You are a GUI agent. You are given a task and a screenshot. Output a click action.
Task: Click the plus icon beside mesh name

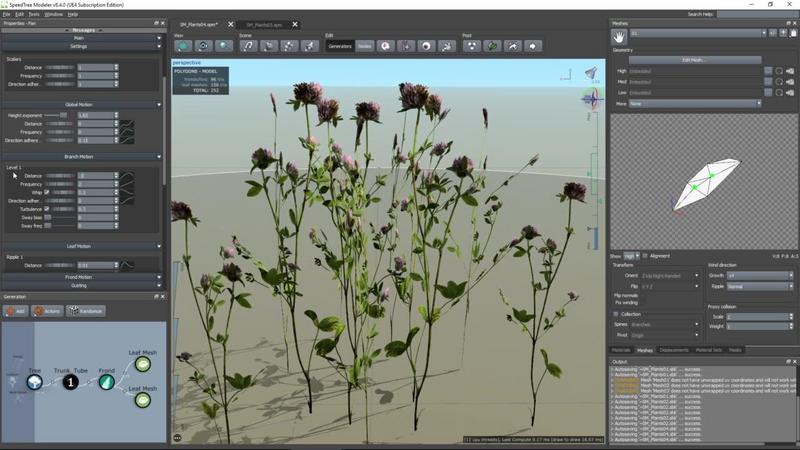[783, 33]
